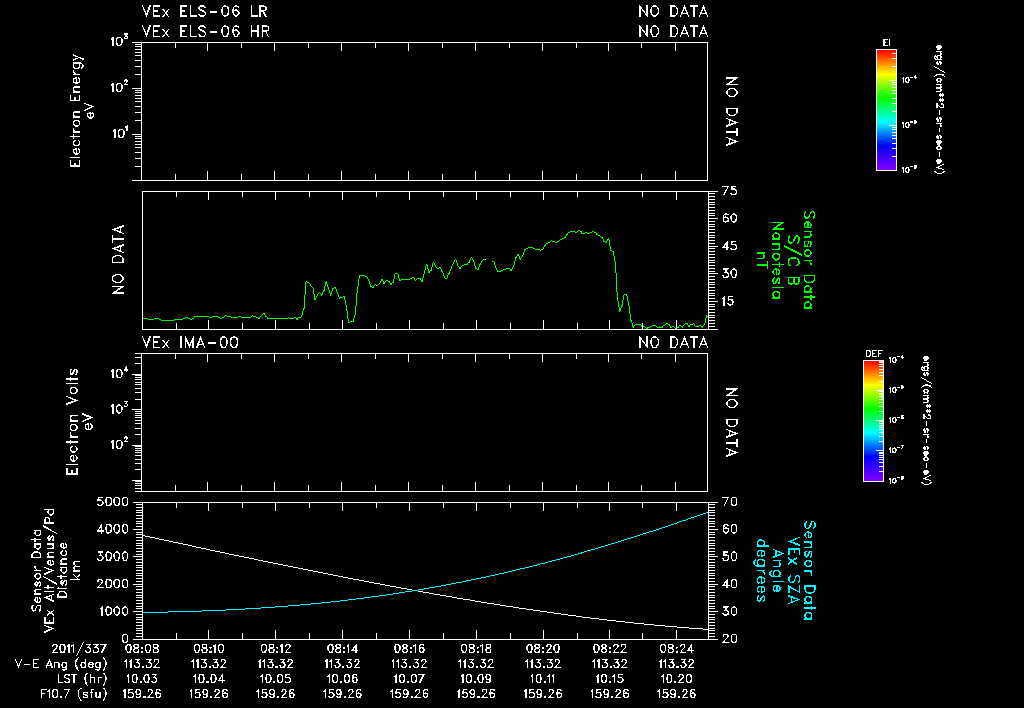The image size is (1024, 708).
Task: Click the 75 nT magnetic field tick label
Action: point(729,191)
